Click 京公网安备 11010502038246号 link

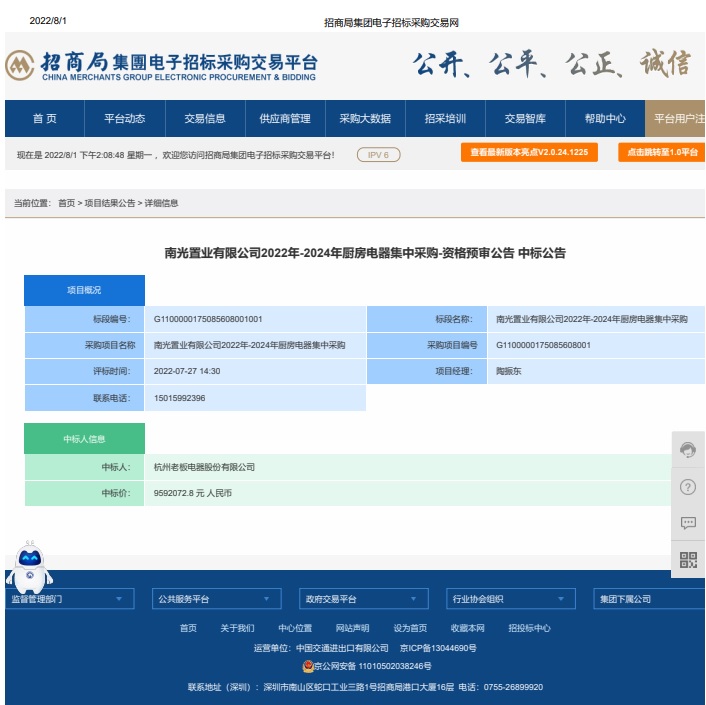[x=372, y=666]
